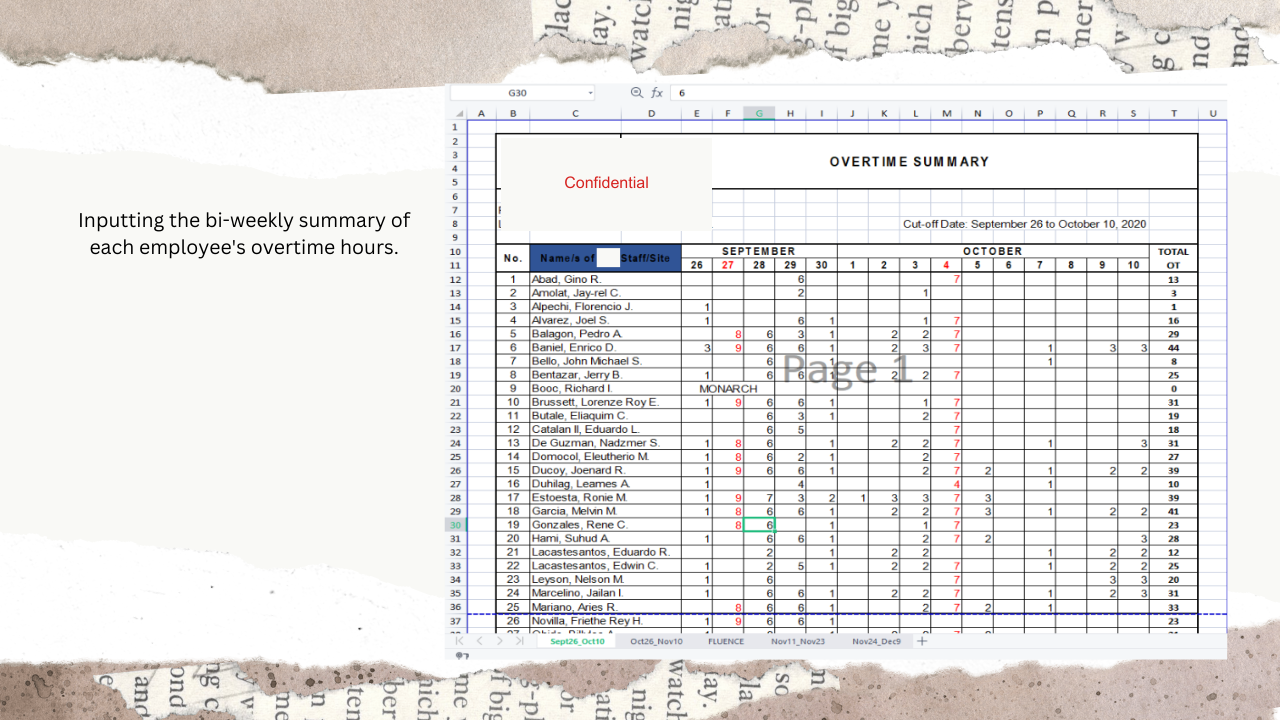Open the Oct26_Nov10 sheet tab
This screenshot has width=1280, height=720.
click(x=656, y=641)
